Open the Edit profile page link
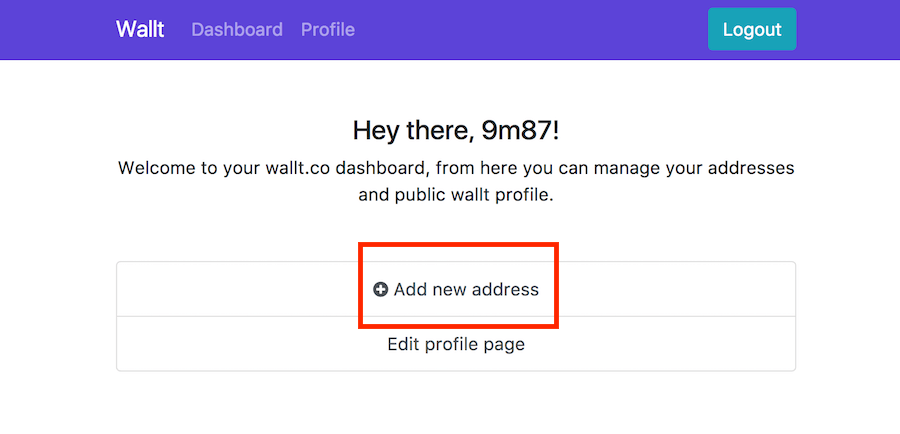Viewport: 900px width, 434px height. tap(456, 344)
